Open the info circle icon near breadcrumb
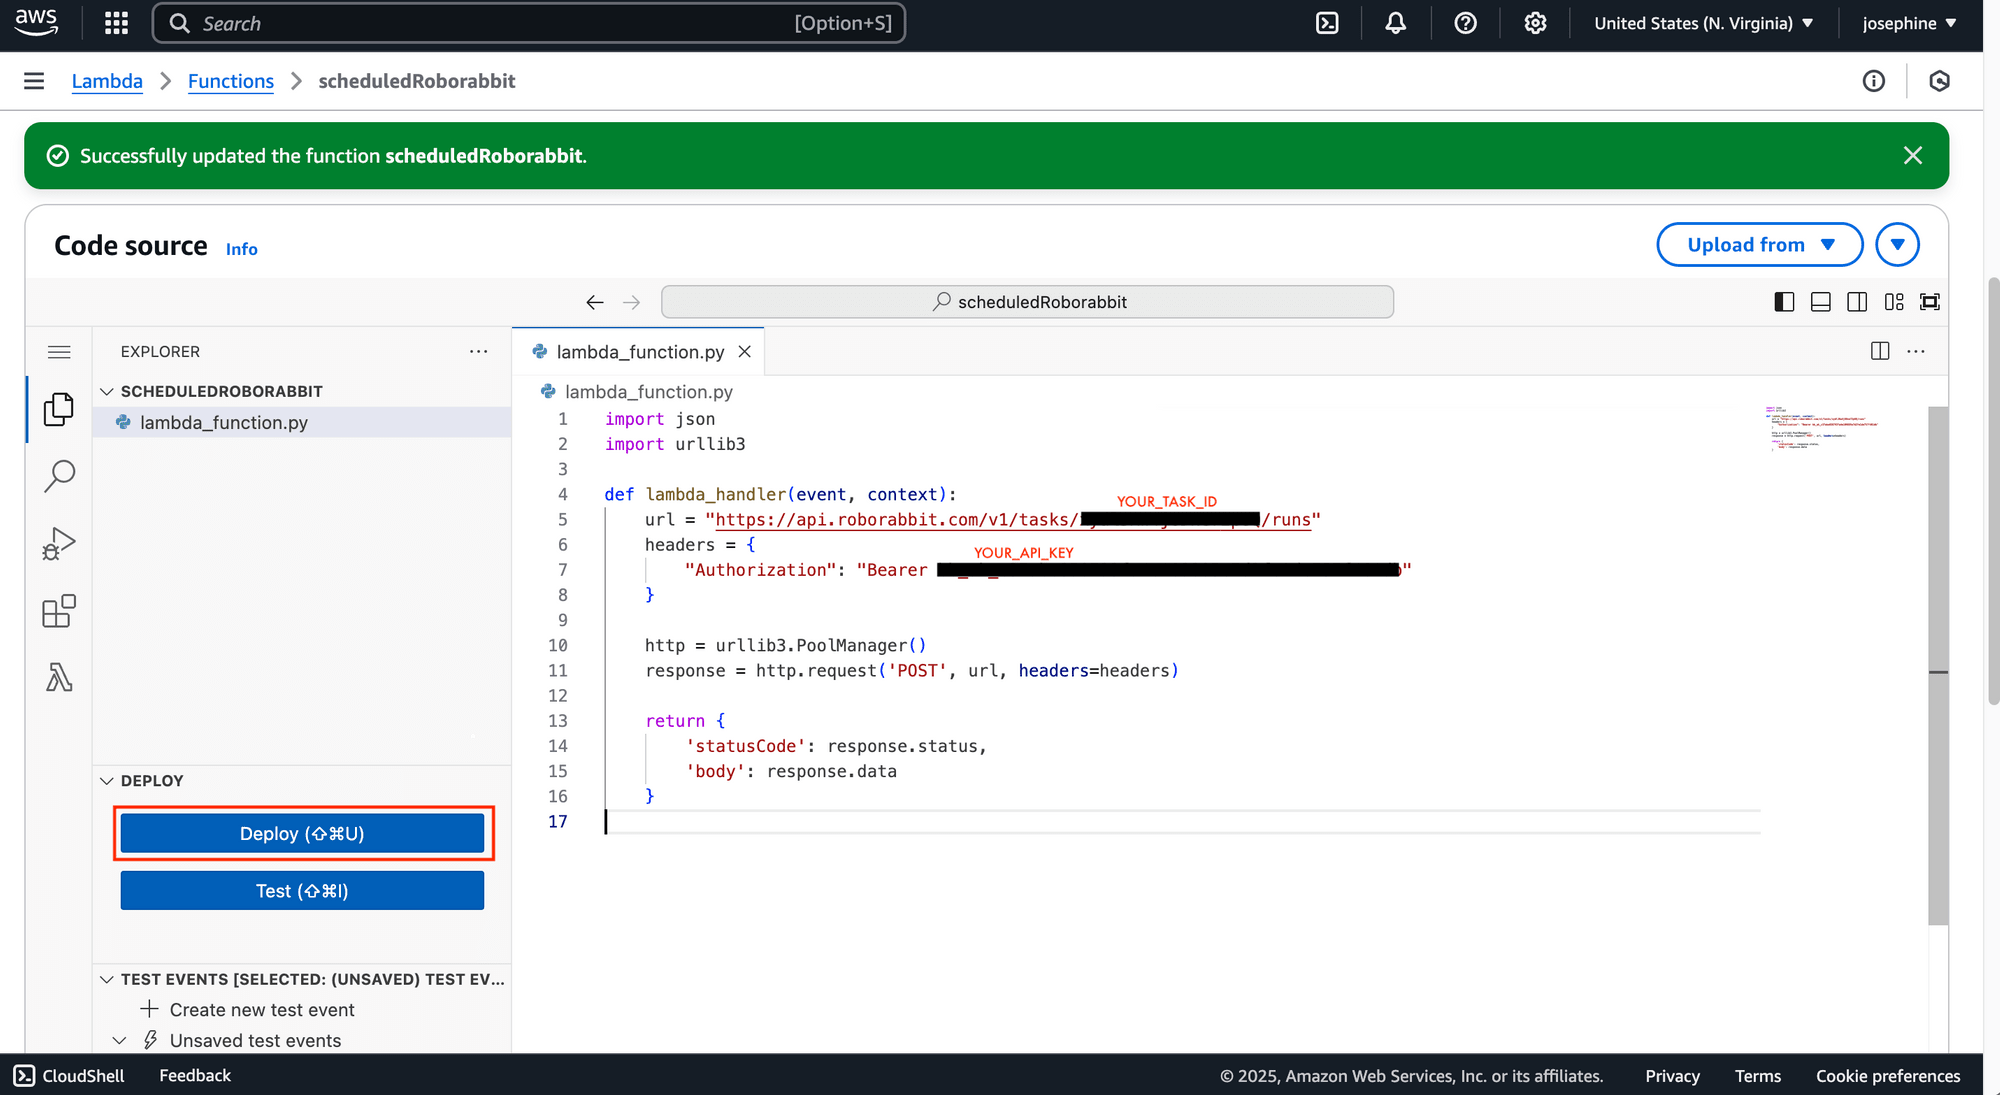2000x1095 pixels. (1874, 81)
